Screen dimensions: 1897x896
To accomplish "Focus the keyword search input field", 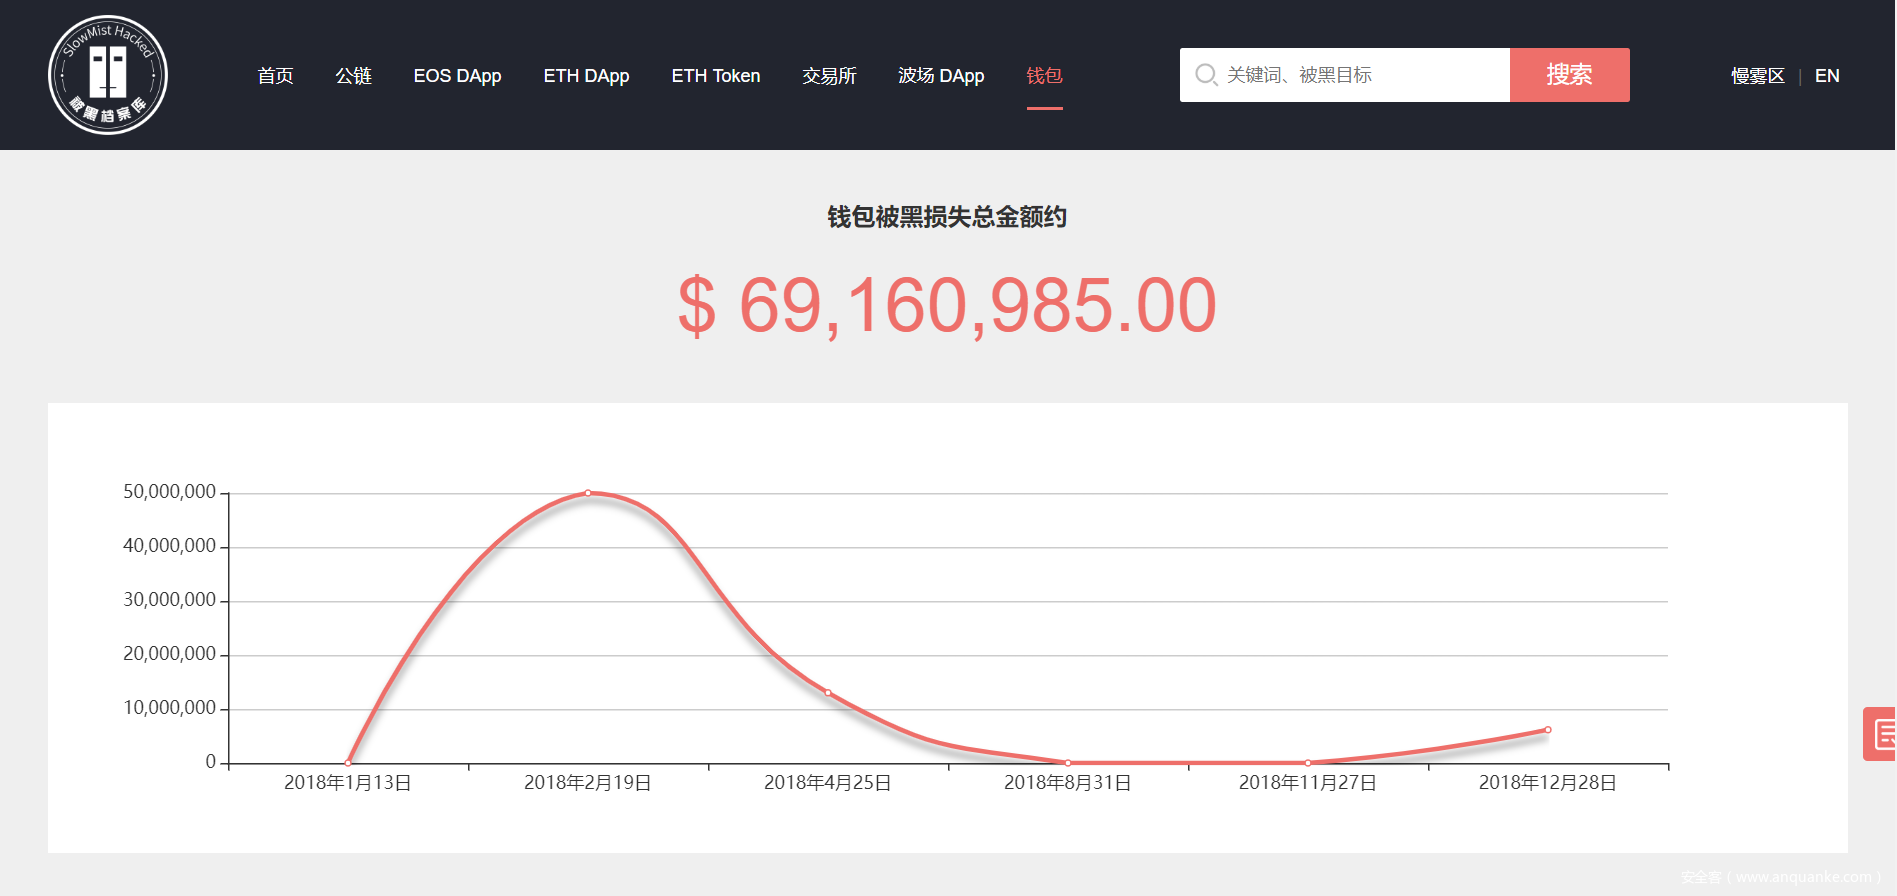I will coord(1360,75).
